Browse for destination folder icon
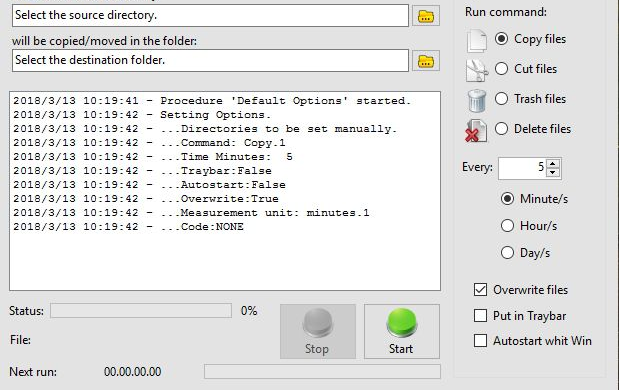This screenshot has width=619, height=392. [x=426, y=61]
